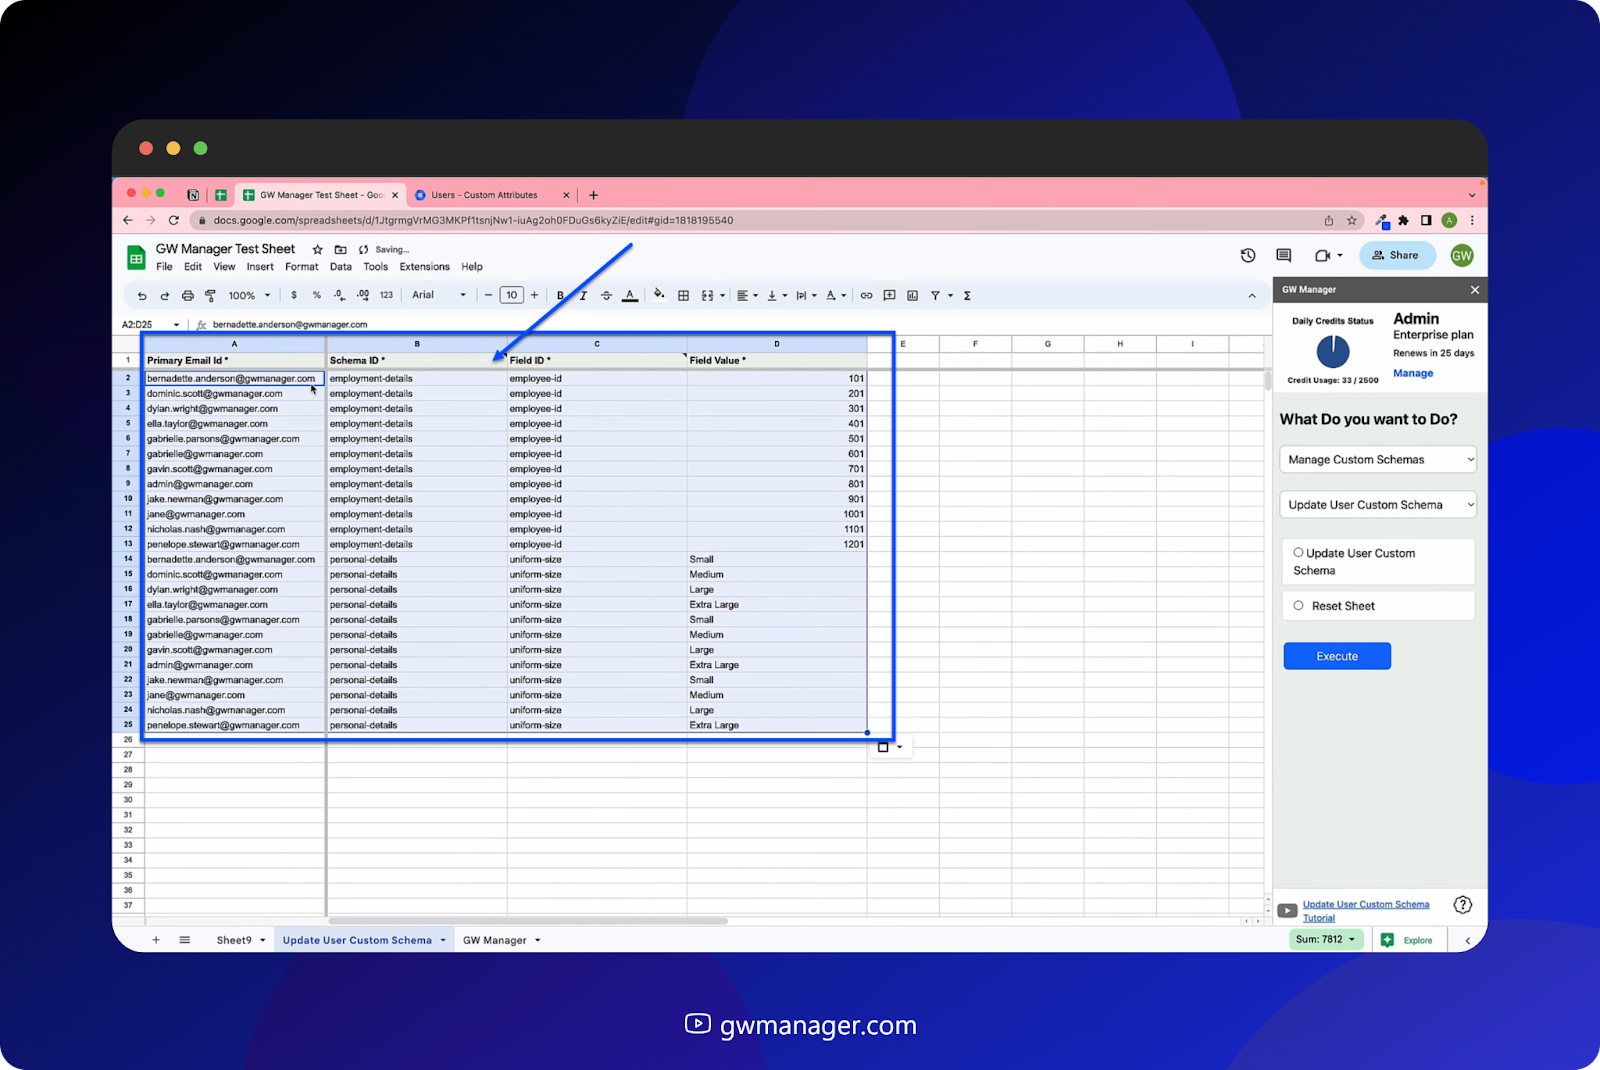1600x1070 pixels.
Task: Open the zoom 100% dropdown
Action: (x=249, y=296)
